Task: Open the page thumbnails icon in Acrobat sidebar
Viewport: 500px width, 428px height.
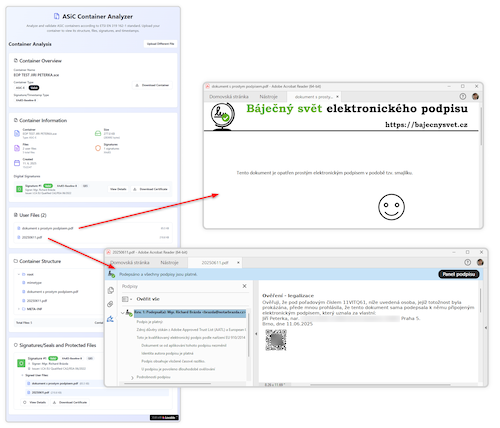Action: [111, 290]
